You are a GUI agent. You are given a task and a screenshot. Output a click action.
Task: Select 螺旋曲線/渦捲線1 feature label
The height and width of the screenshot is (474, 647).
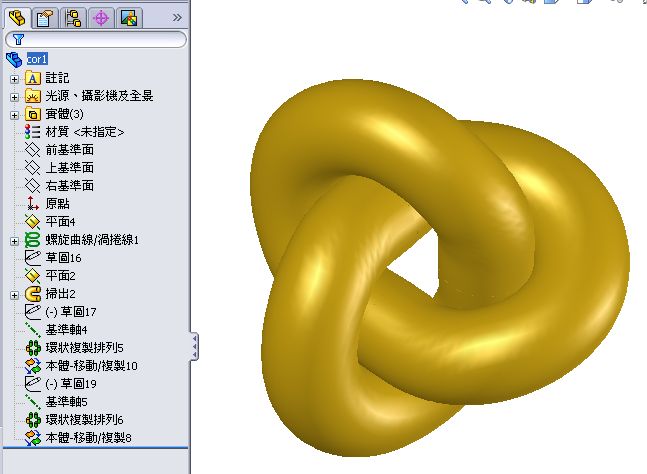92,240
